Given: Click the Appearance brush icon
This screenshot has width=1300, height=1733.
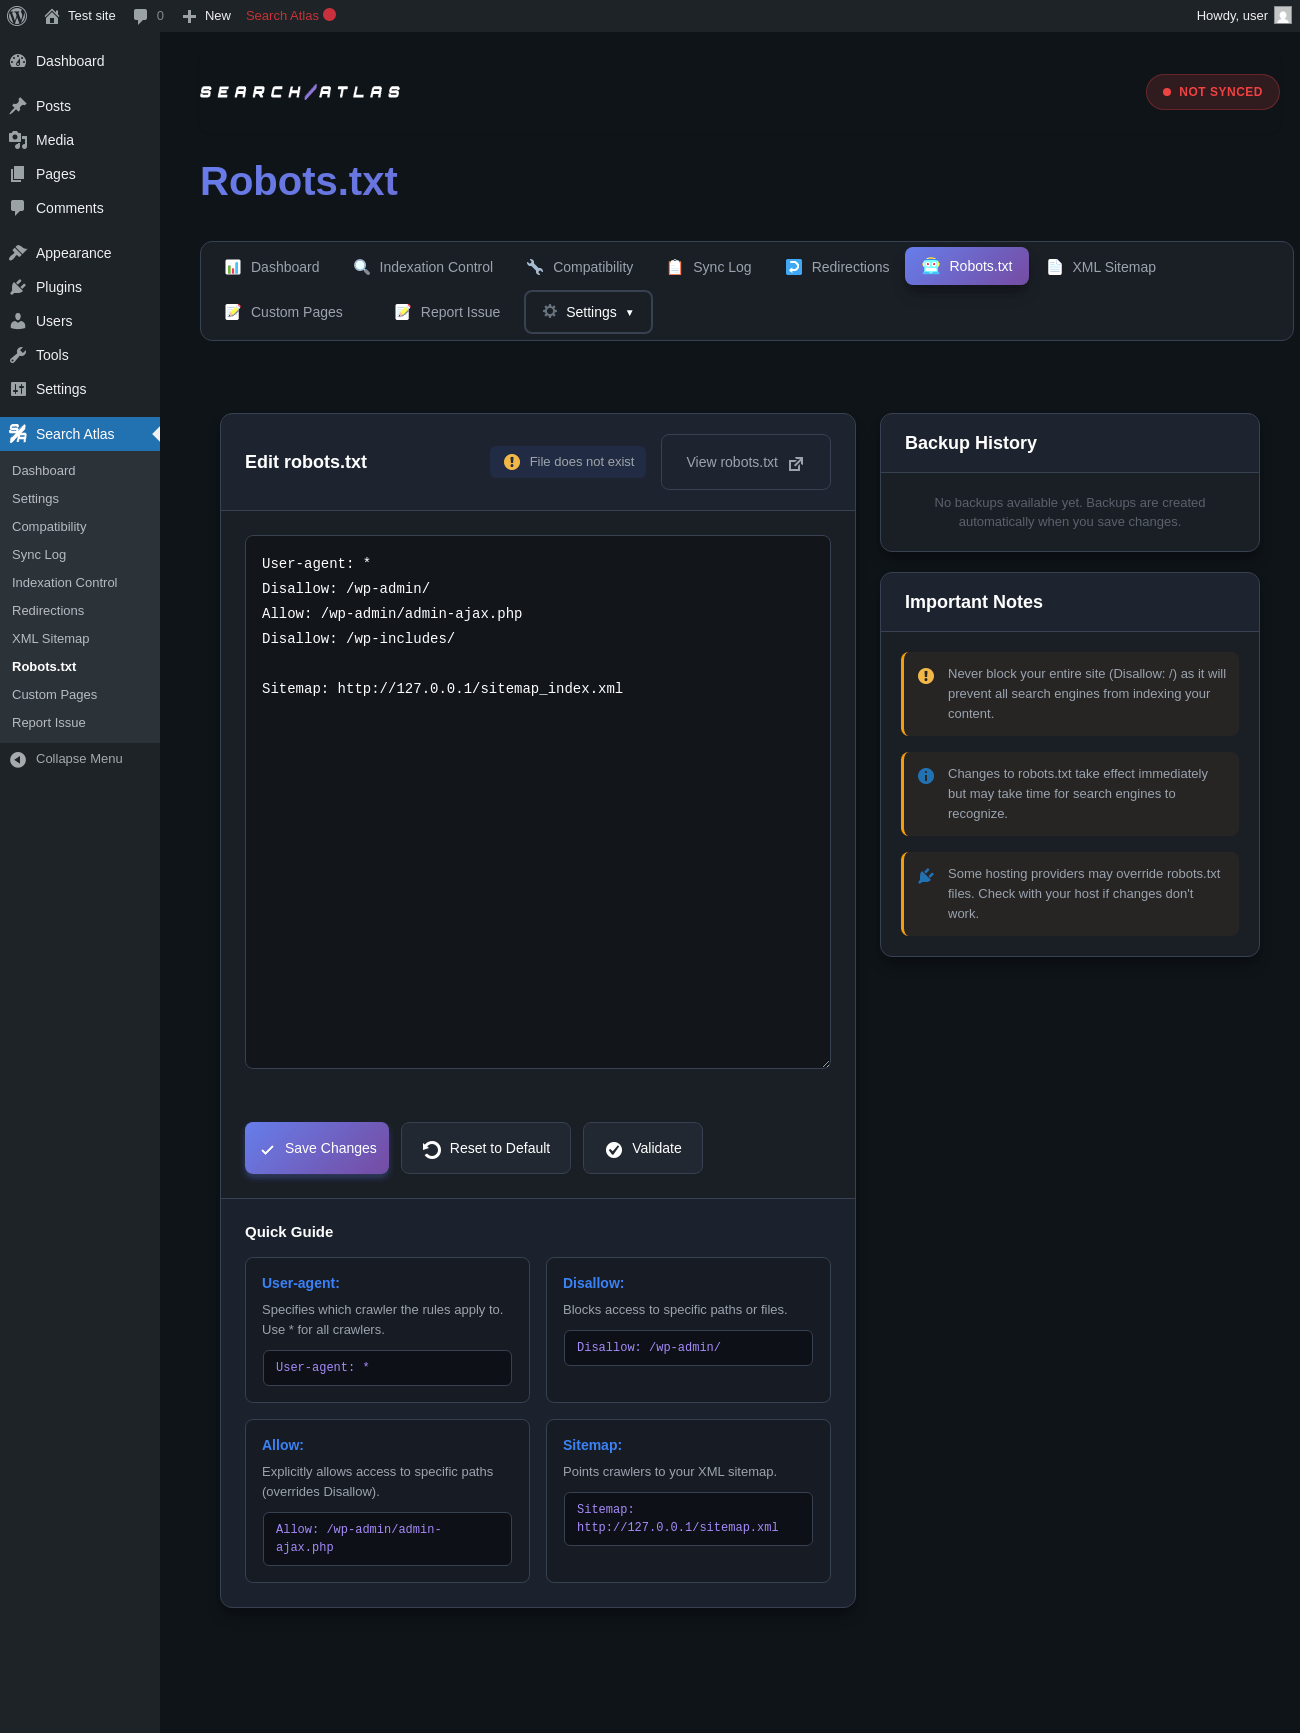Looking at the screenshot, I should click(18, 253).
